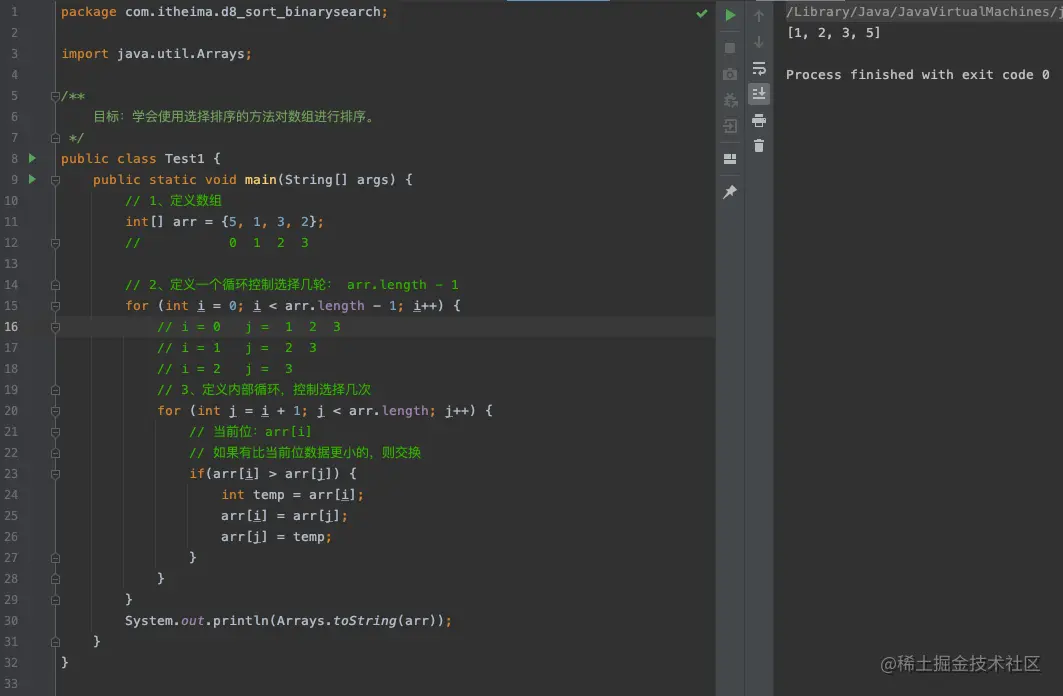Collapse main method fold at line 9
The image size is (1063, 696).
tap(56, 180)
